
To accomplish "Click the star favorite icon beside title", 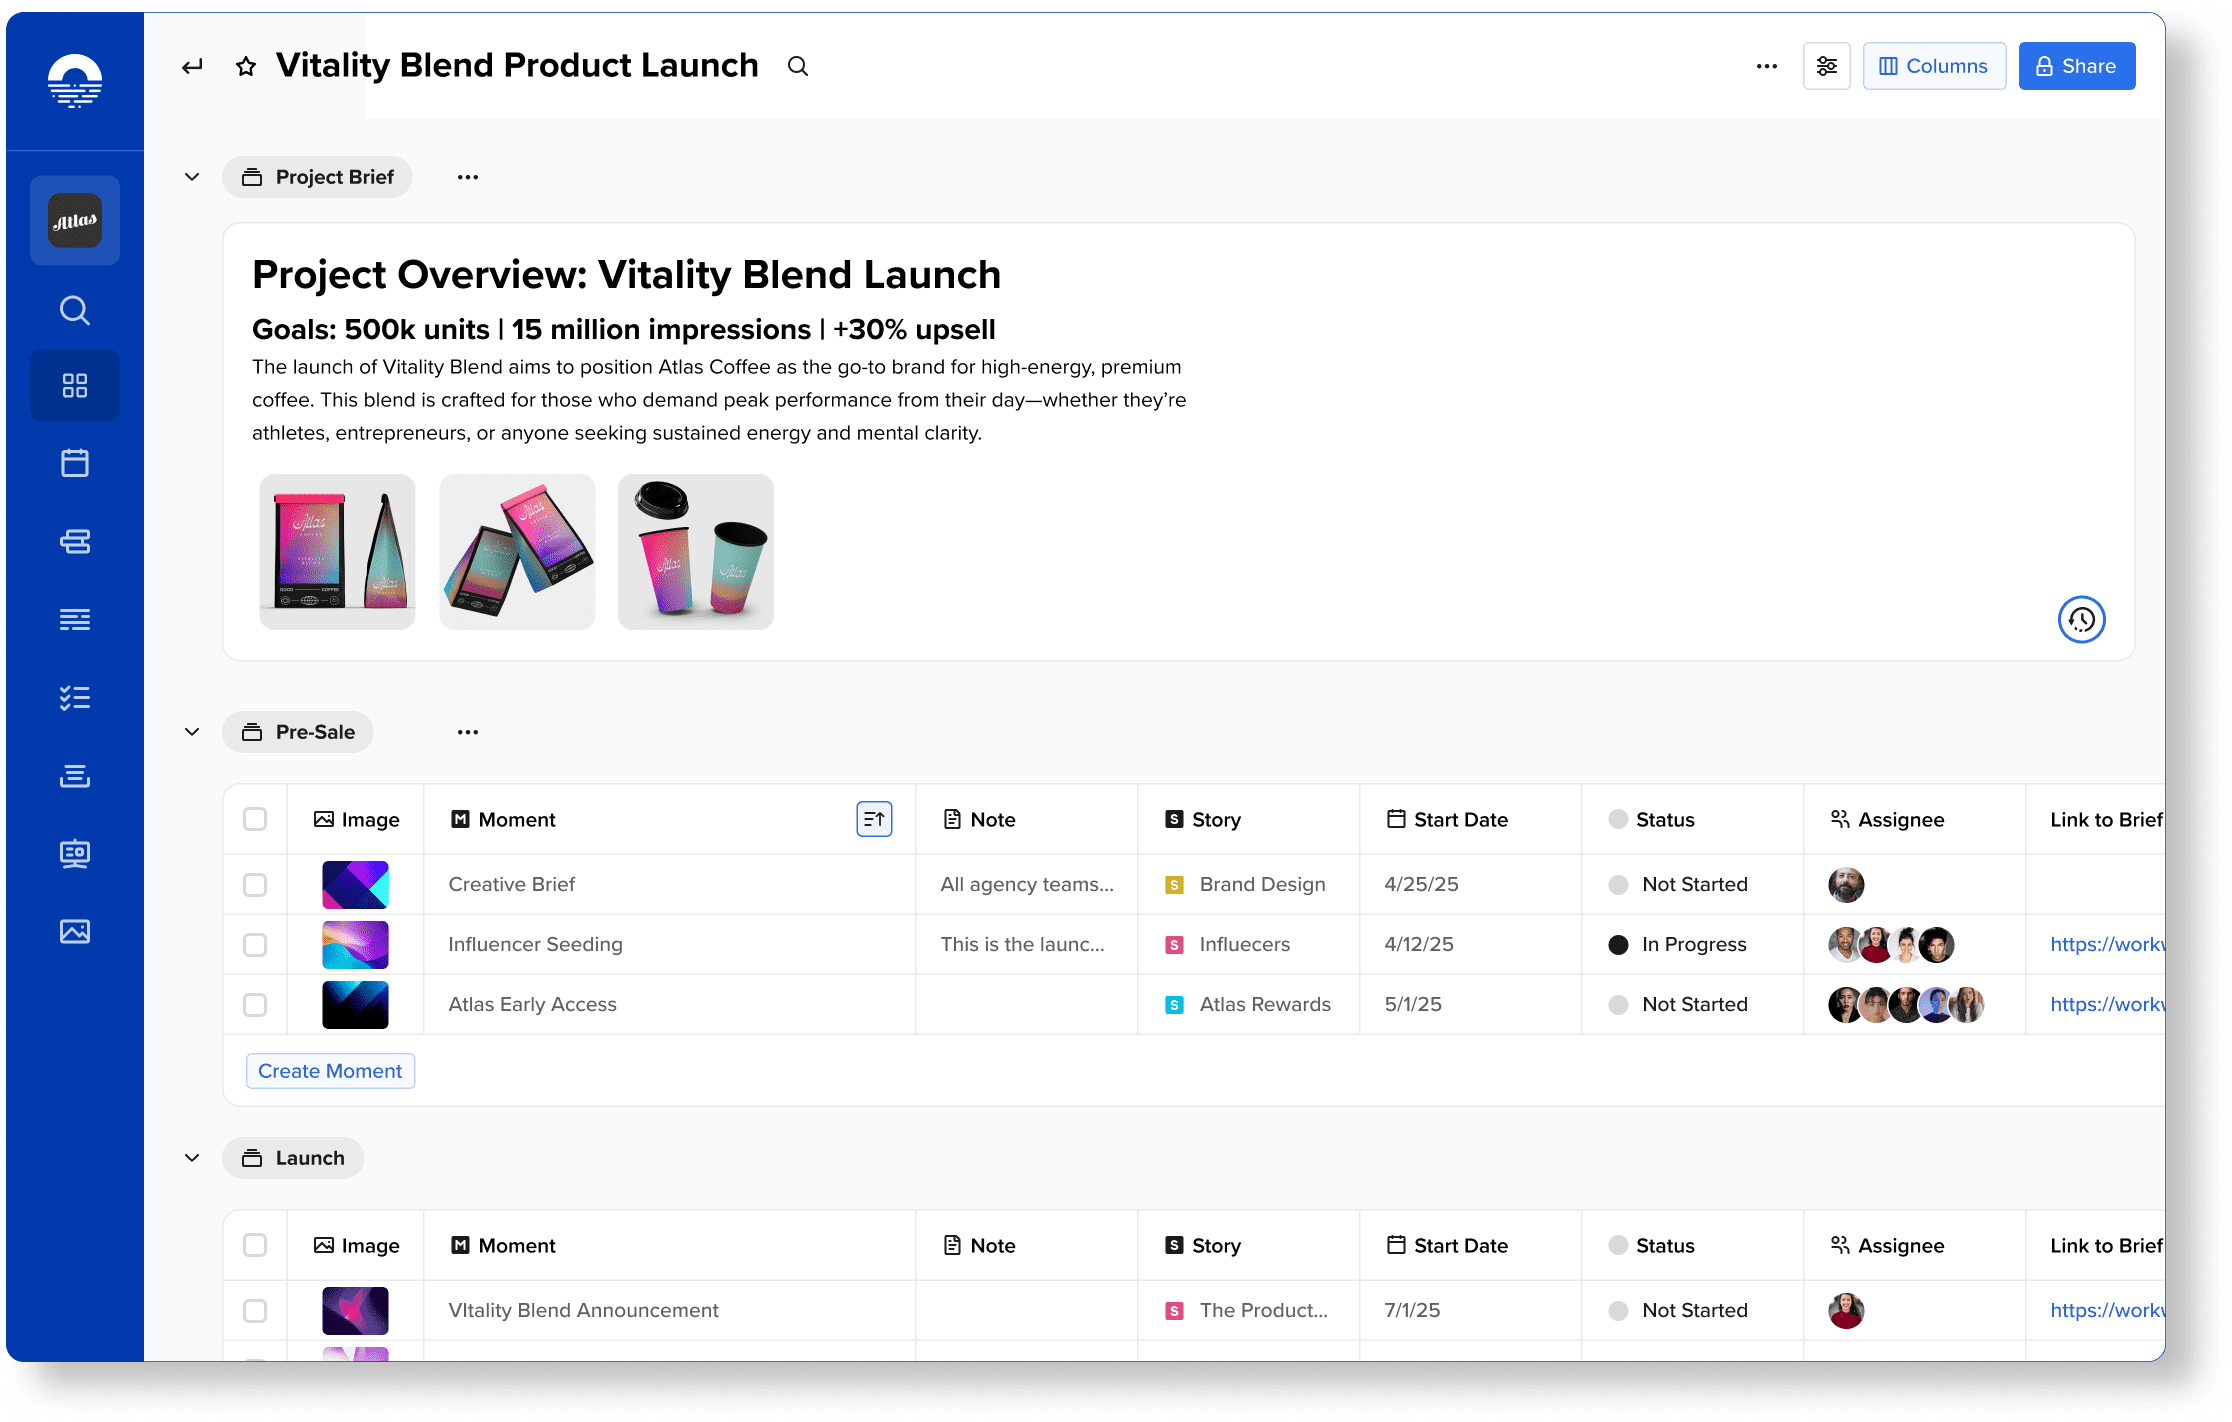I will 246,67.
